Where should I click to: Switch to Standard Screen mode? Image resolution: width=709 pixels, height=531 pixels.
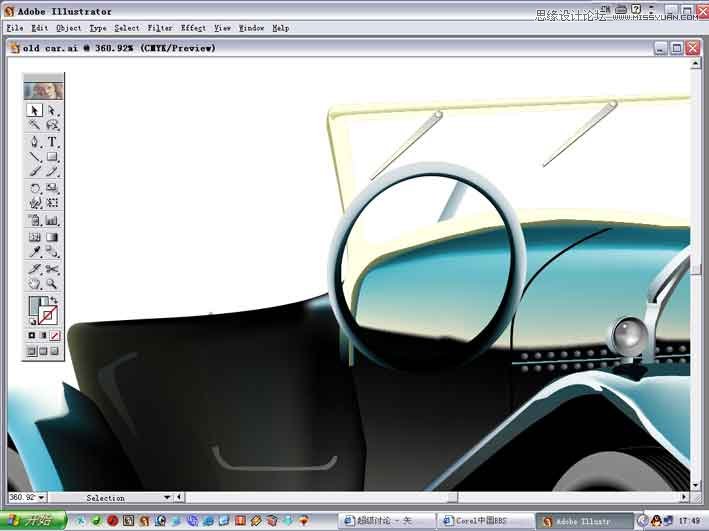click(32, 351)
